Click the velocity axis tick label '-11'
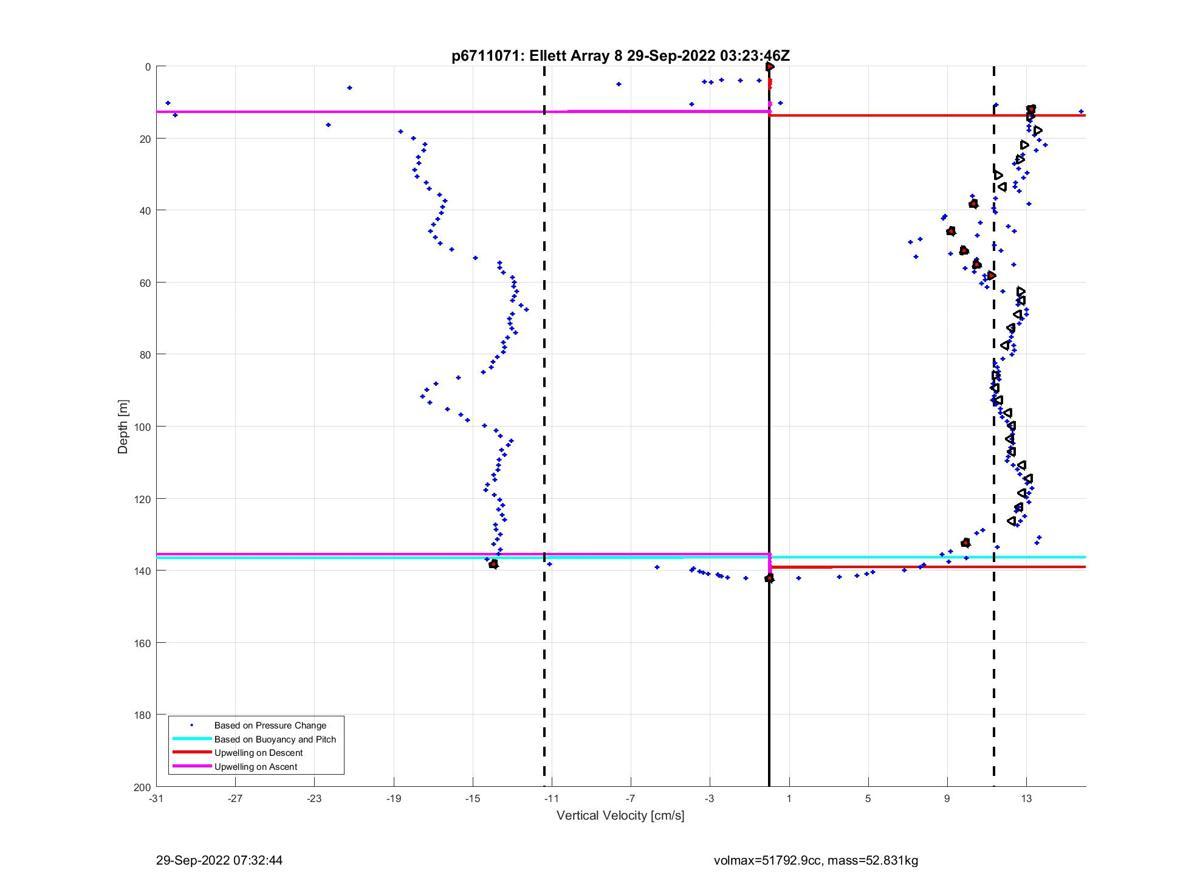Viewport: 1200px width, 885px height. pos(551,798)
